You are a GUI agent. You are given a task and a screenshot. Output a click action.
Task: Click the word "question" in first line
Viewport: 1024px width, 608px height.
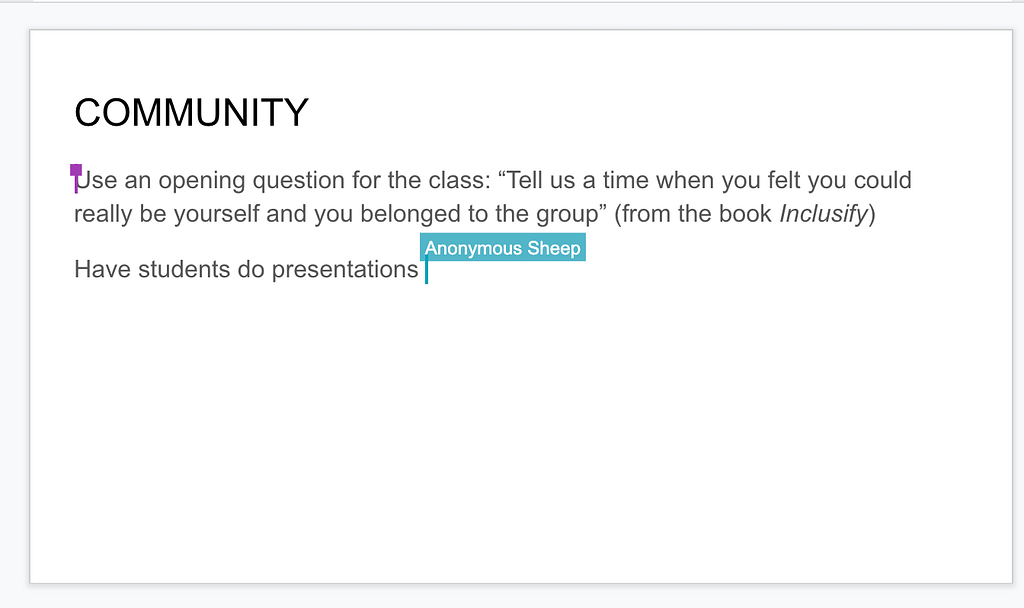coord(298,181)
